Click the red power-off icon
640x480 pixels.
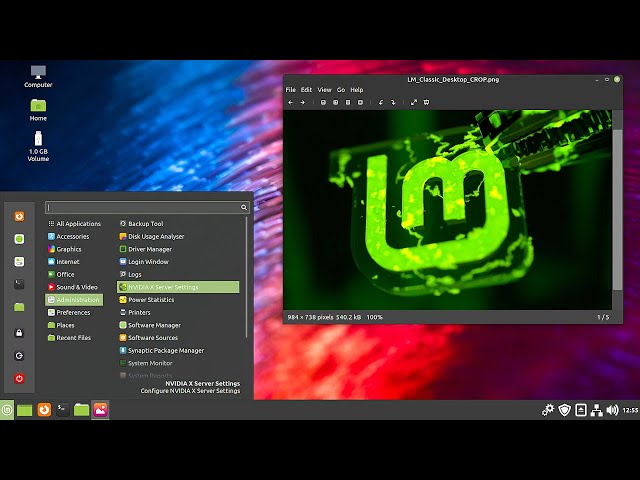19,378
